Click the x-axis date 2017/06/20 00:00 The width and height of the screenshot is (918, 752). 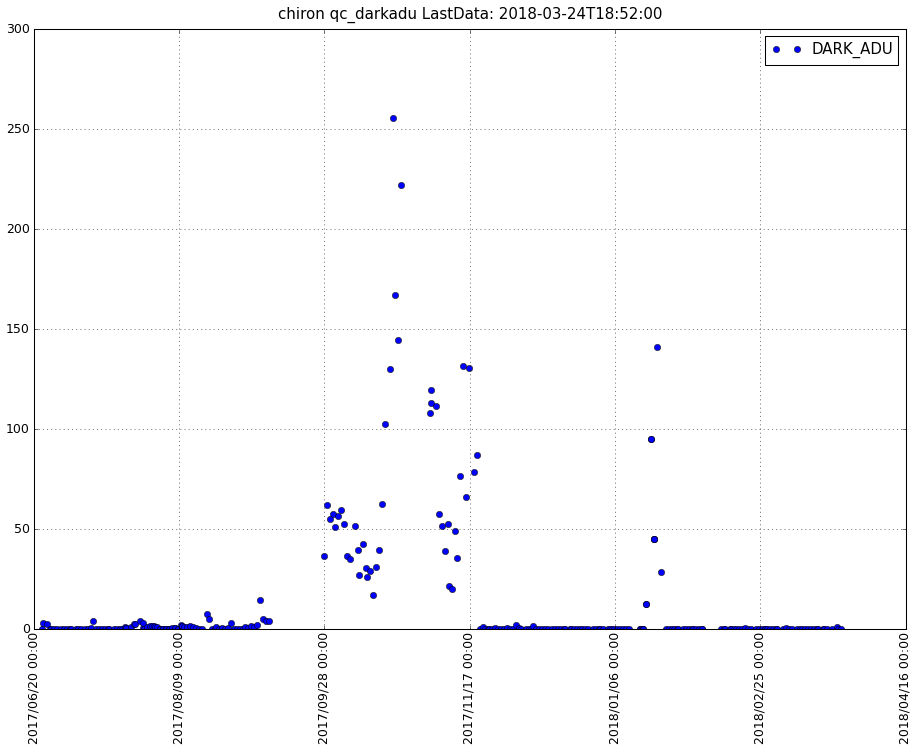click(x=33, y=689)
